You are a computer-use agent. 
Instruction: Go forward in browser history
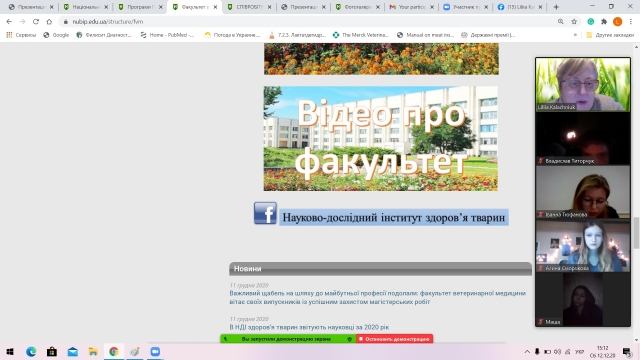[22, 22]
